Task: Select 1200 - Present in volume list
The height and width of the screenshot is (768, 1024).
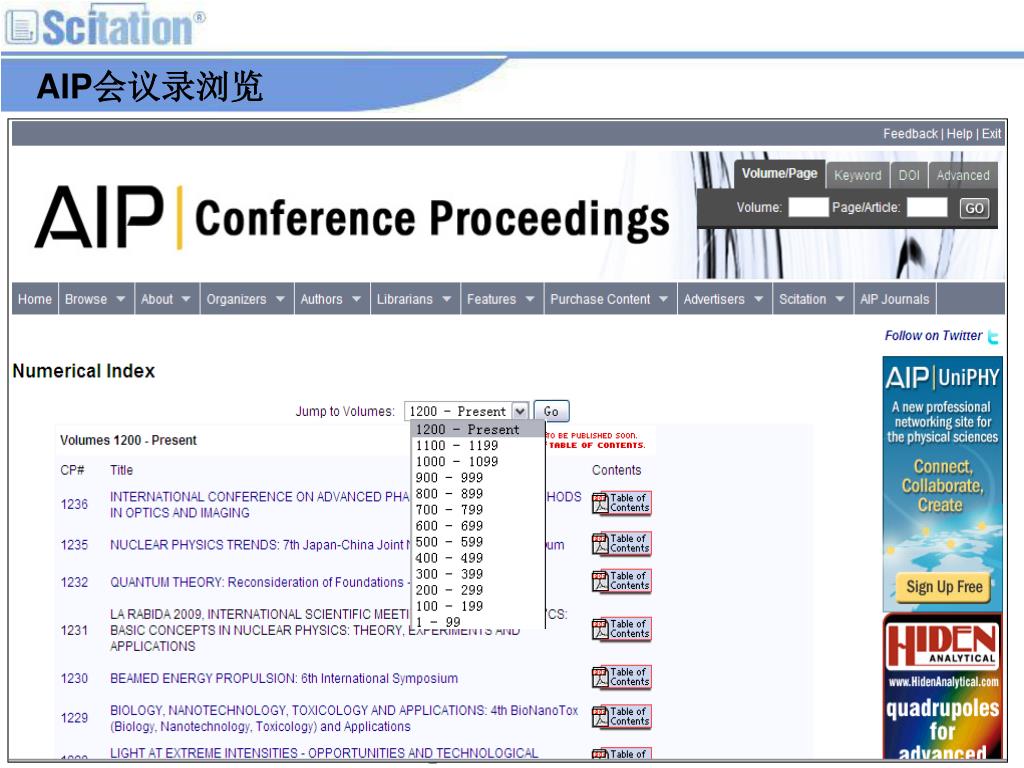Action: (x=478, y=430)
